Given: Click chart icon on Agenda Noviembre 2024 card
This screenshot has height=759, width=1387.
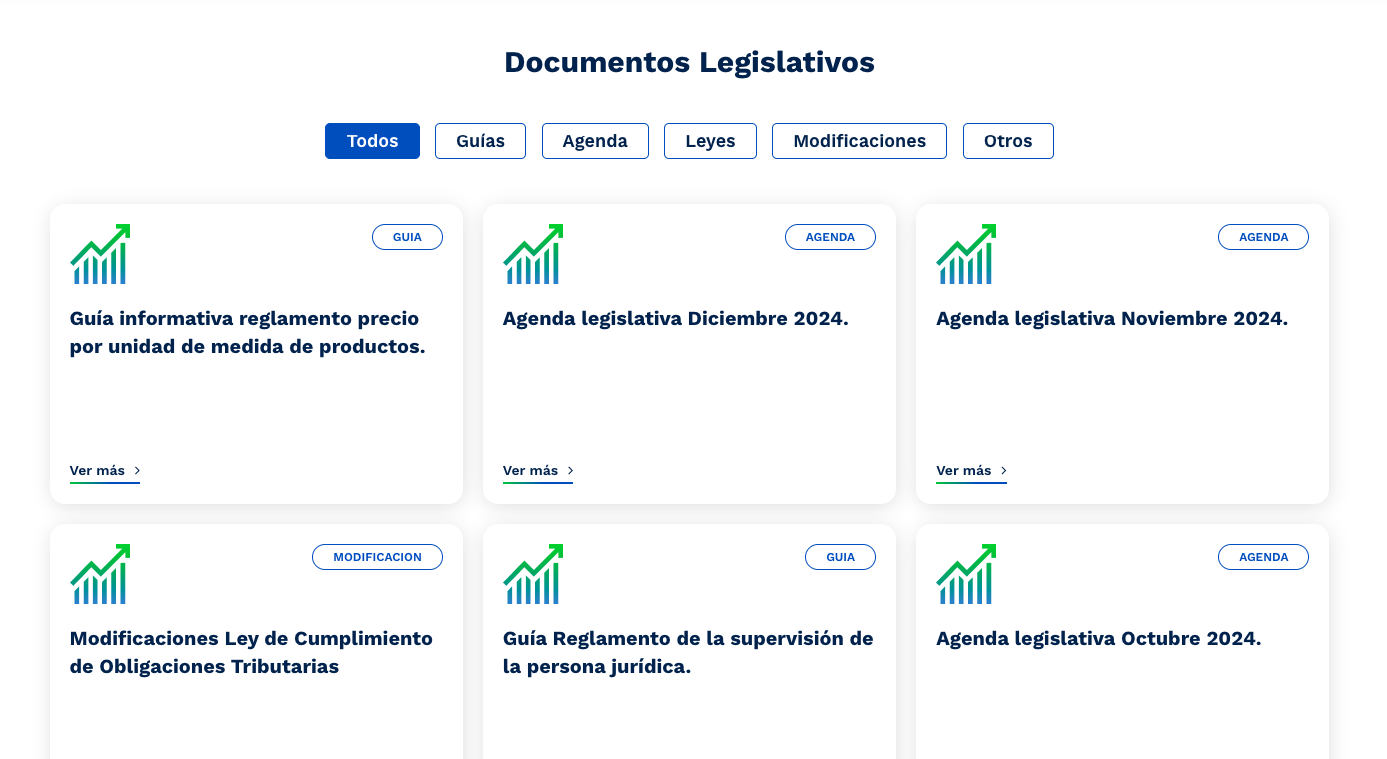Looking at the screenshot, I should coord(966,254).
